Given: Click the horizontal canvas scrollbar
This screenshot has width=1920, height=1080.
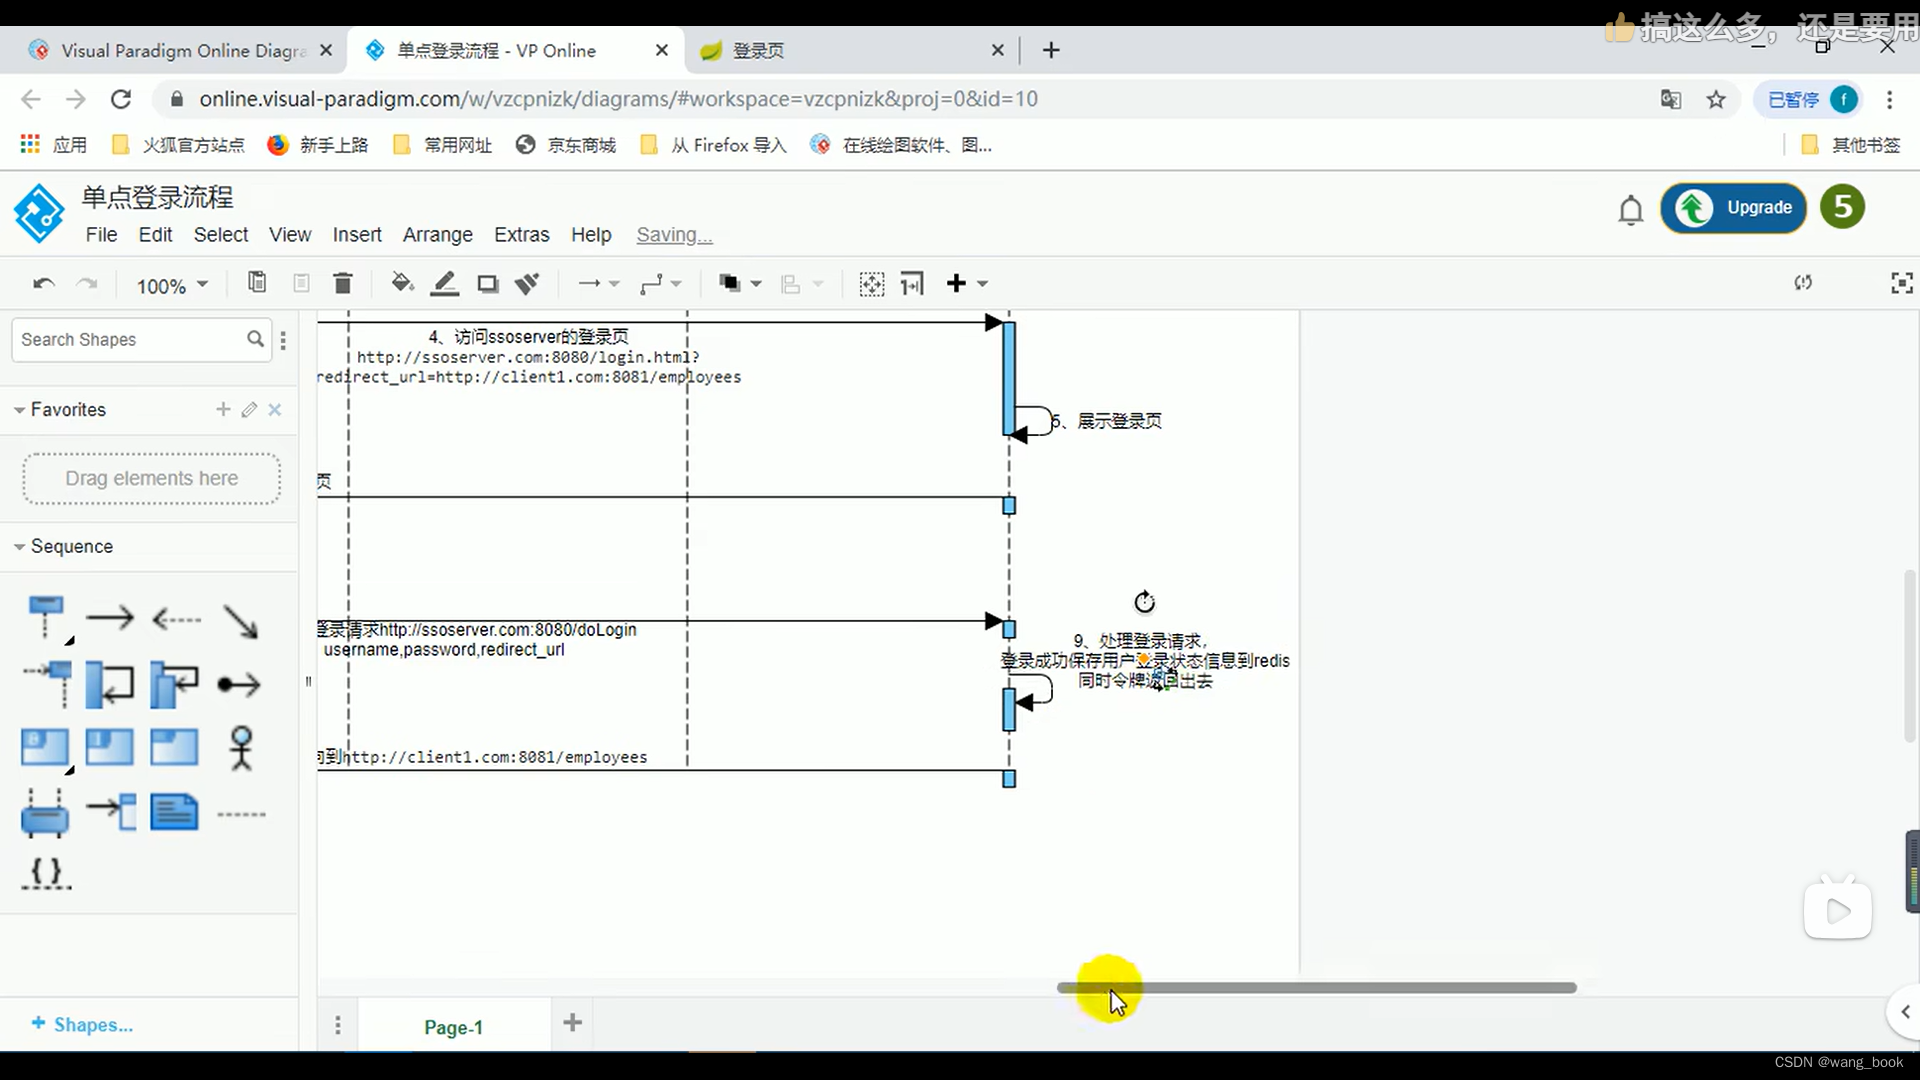Looking at the screenshot, I should [1317, 987].
